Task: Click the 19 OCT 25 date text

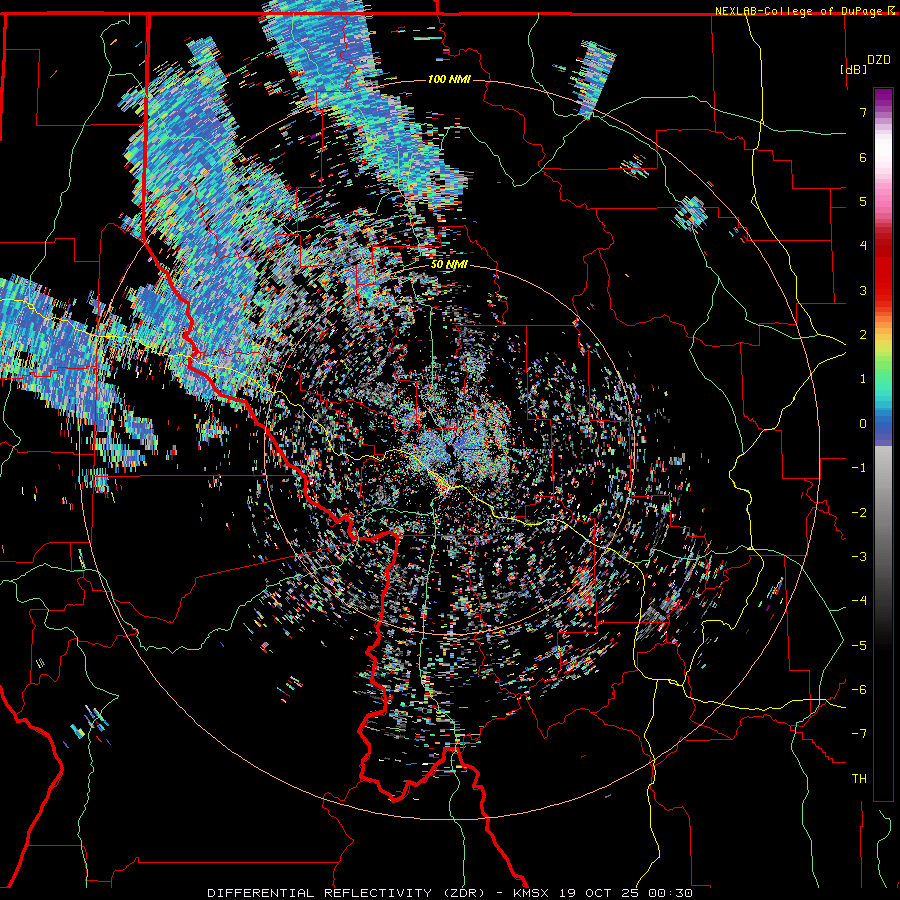Action: point(602,893)
